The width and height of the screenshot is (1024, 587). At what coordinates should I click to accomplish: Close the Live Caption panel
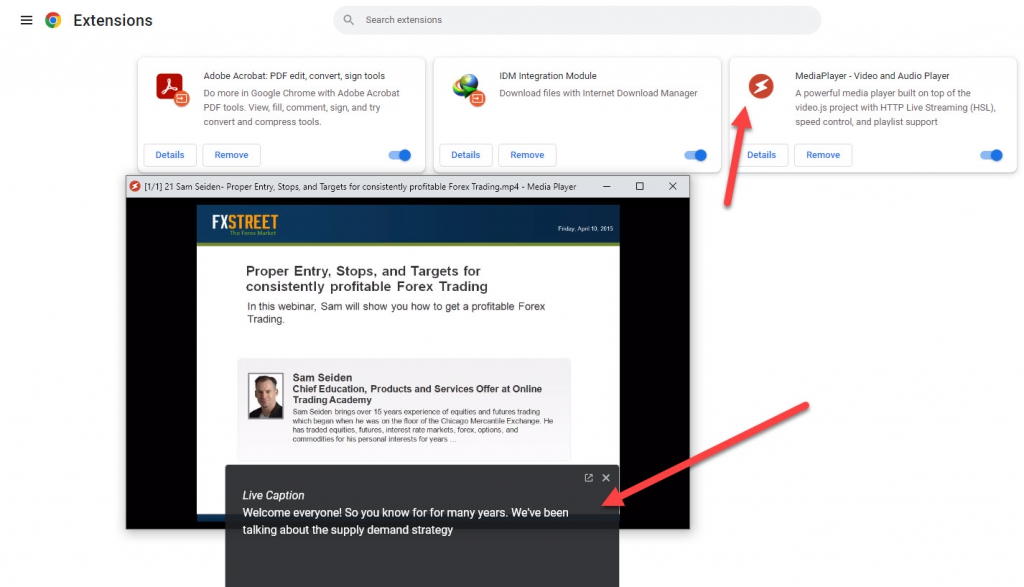coord(606,478)
